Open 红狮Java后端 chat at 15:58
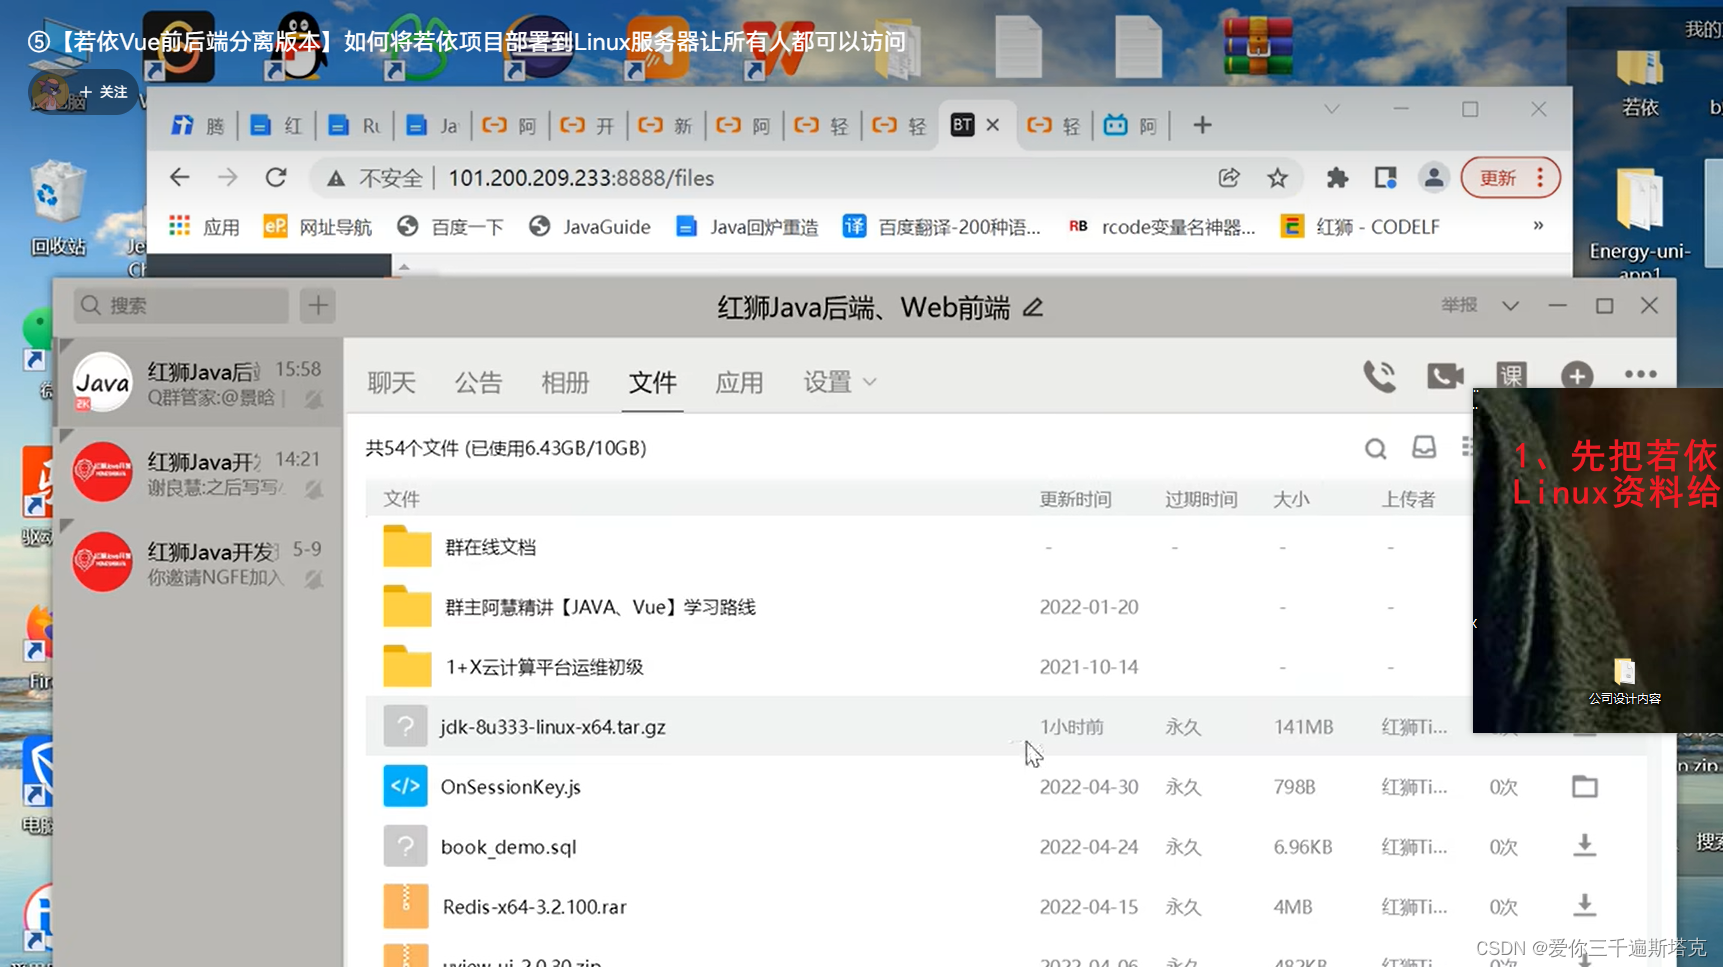The width and height of the screenshot is (1723, 967). (198, 383)
